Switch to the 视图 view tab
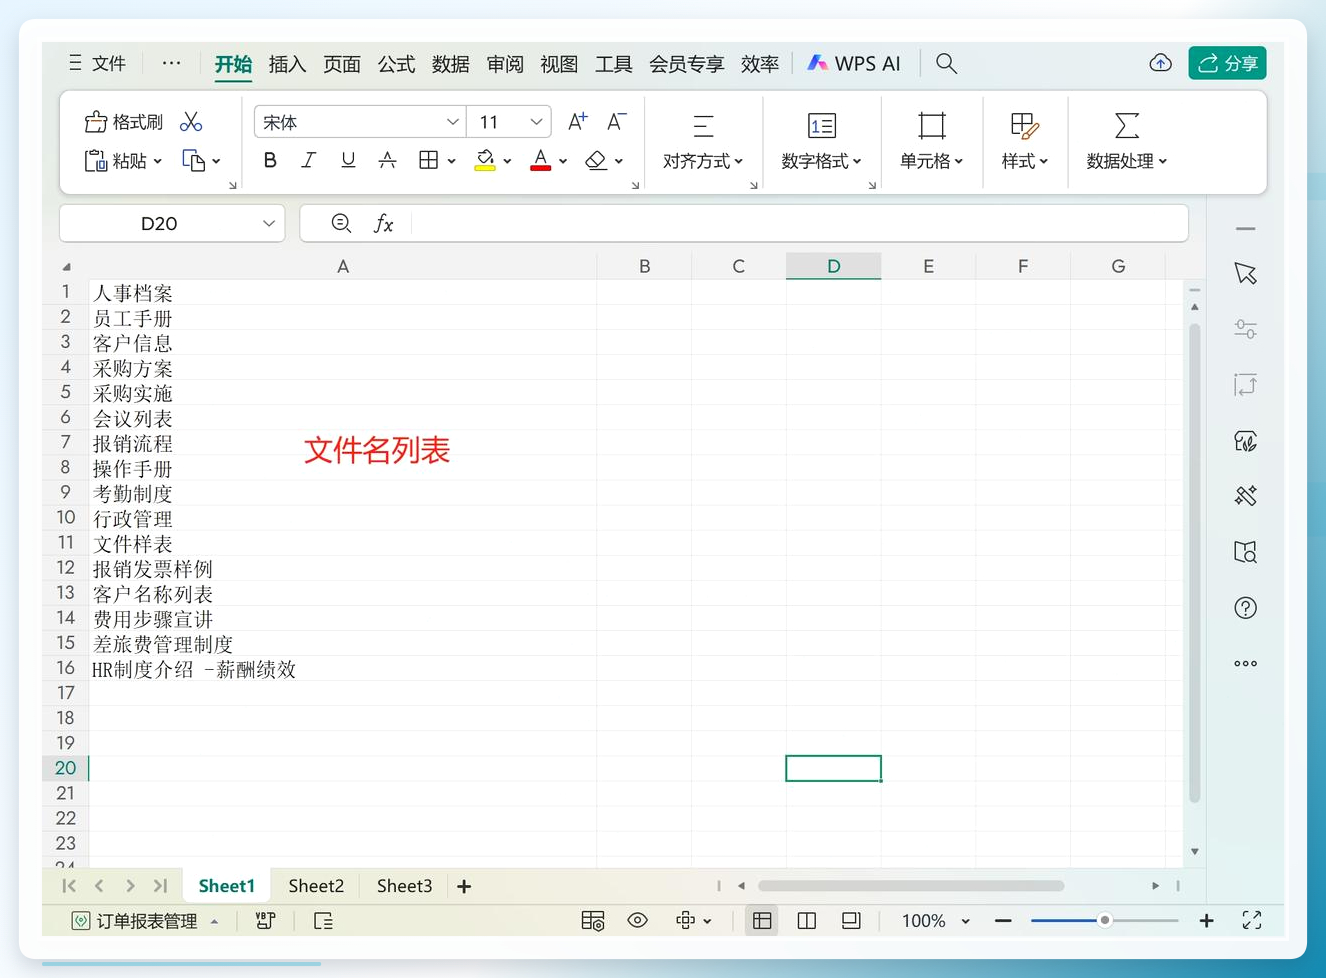 559,64
